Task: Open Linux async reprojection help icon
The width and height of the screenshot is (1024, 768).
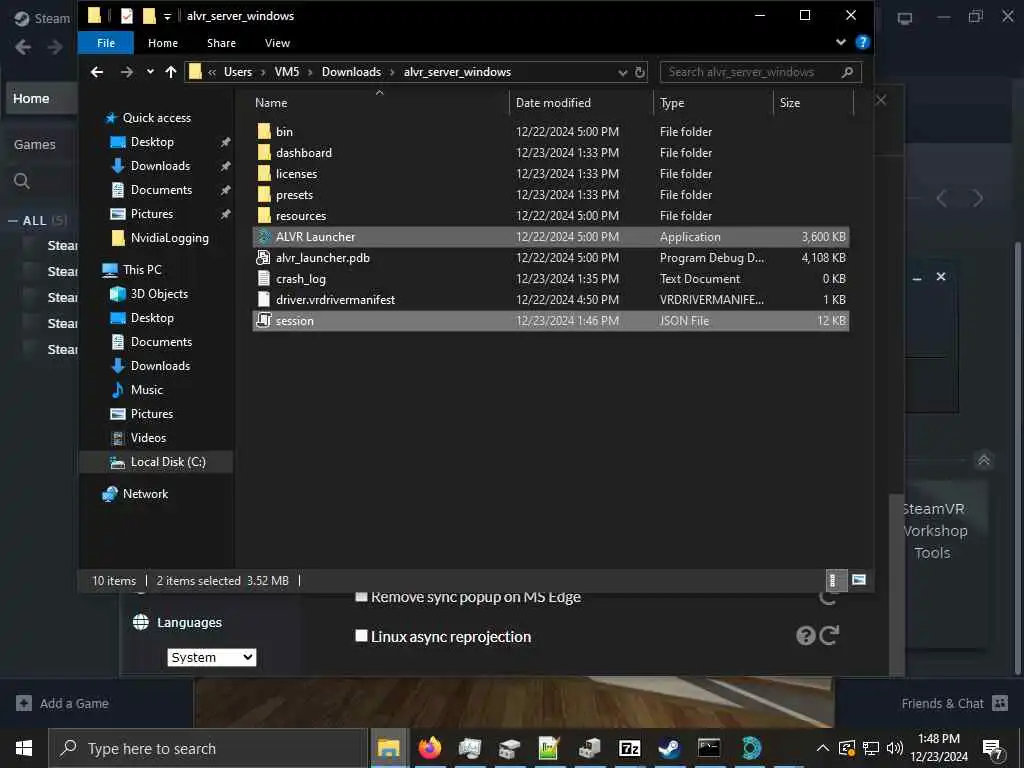Action: pyautogui.click(x=805, y=635)
